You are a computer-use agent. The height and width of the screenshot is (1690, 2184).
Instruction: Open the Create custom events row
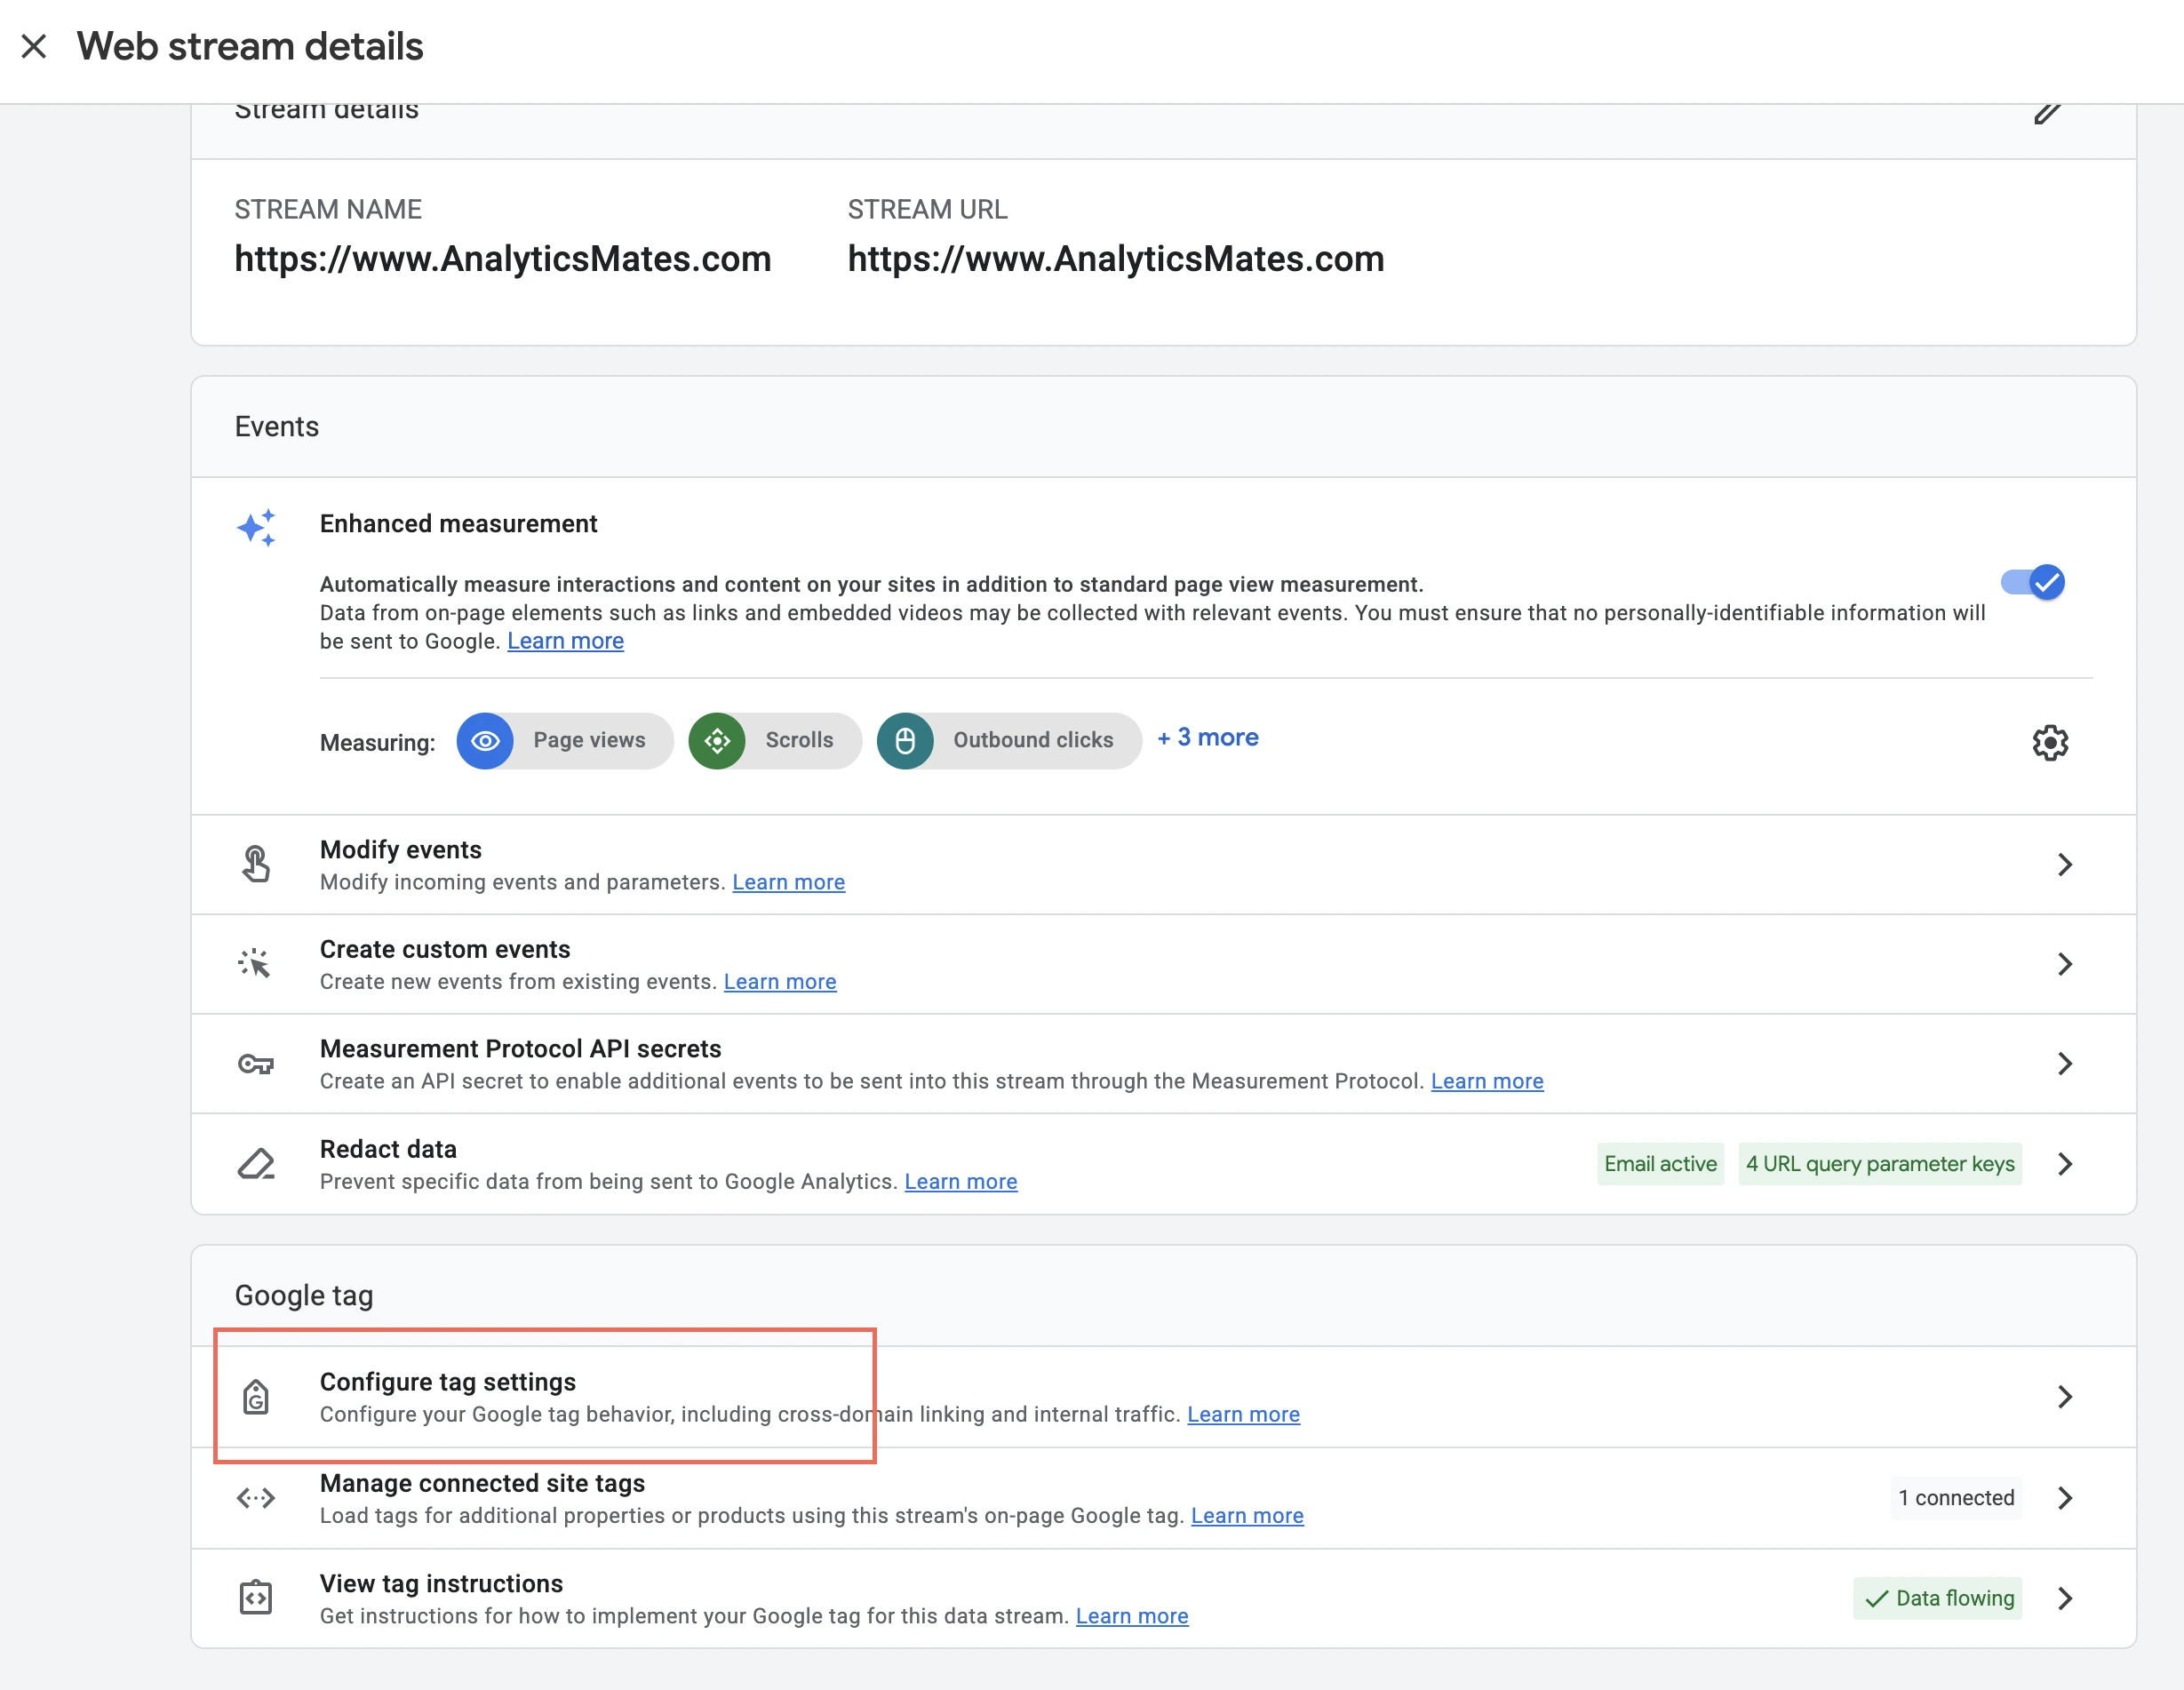pos(1163,964)
